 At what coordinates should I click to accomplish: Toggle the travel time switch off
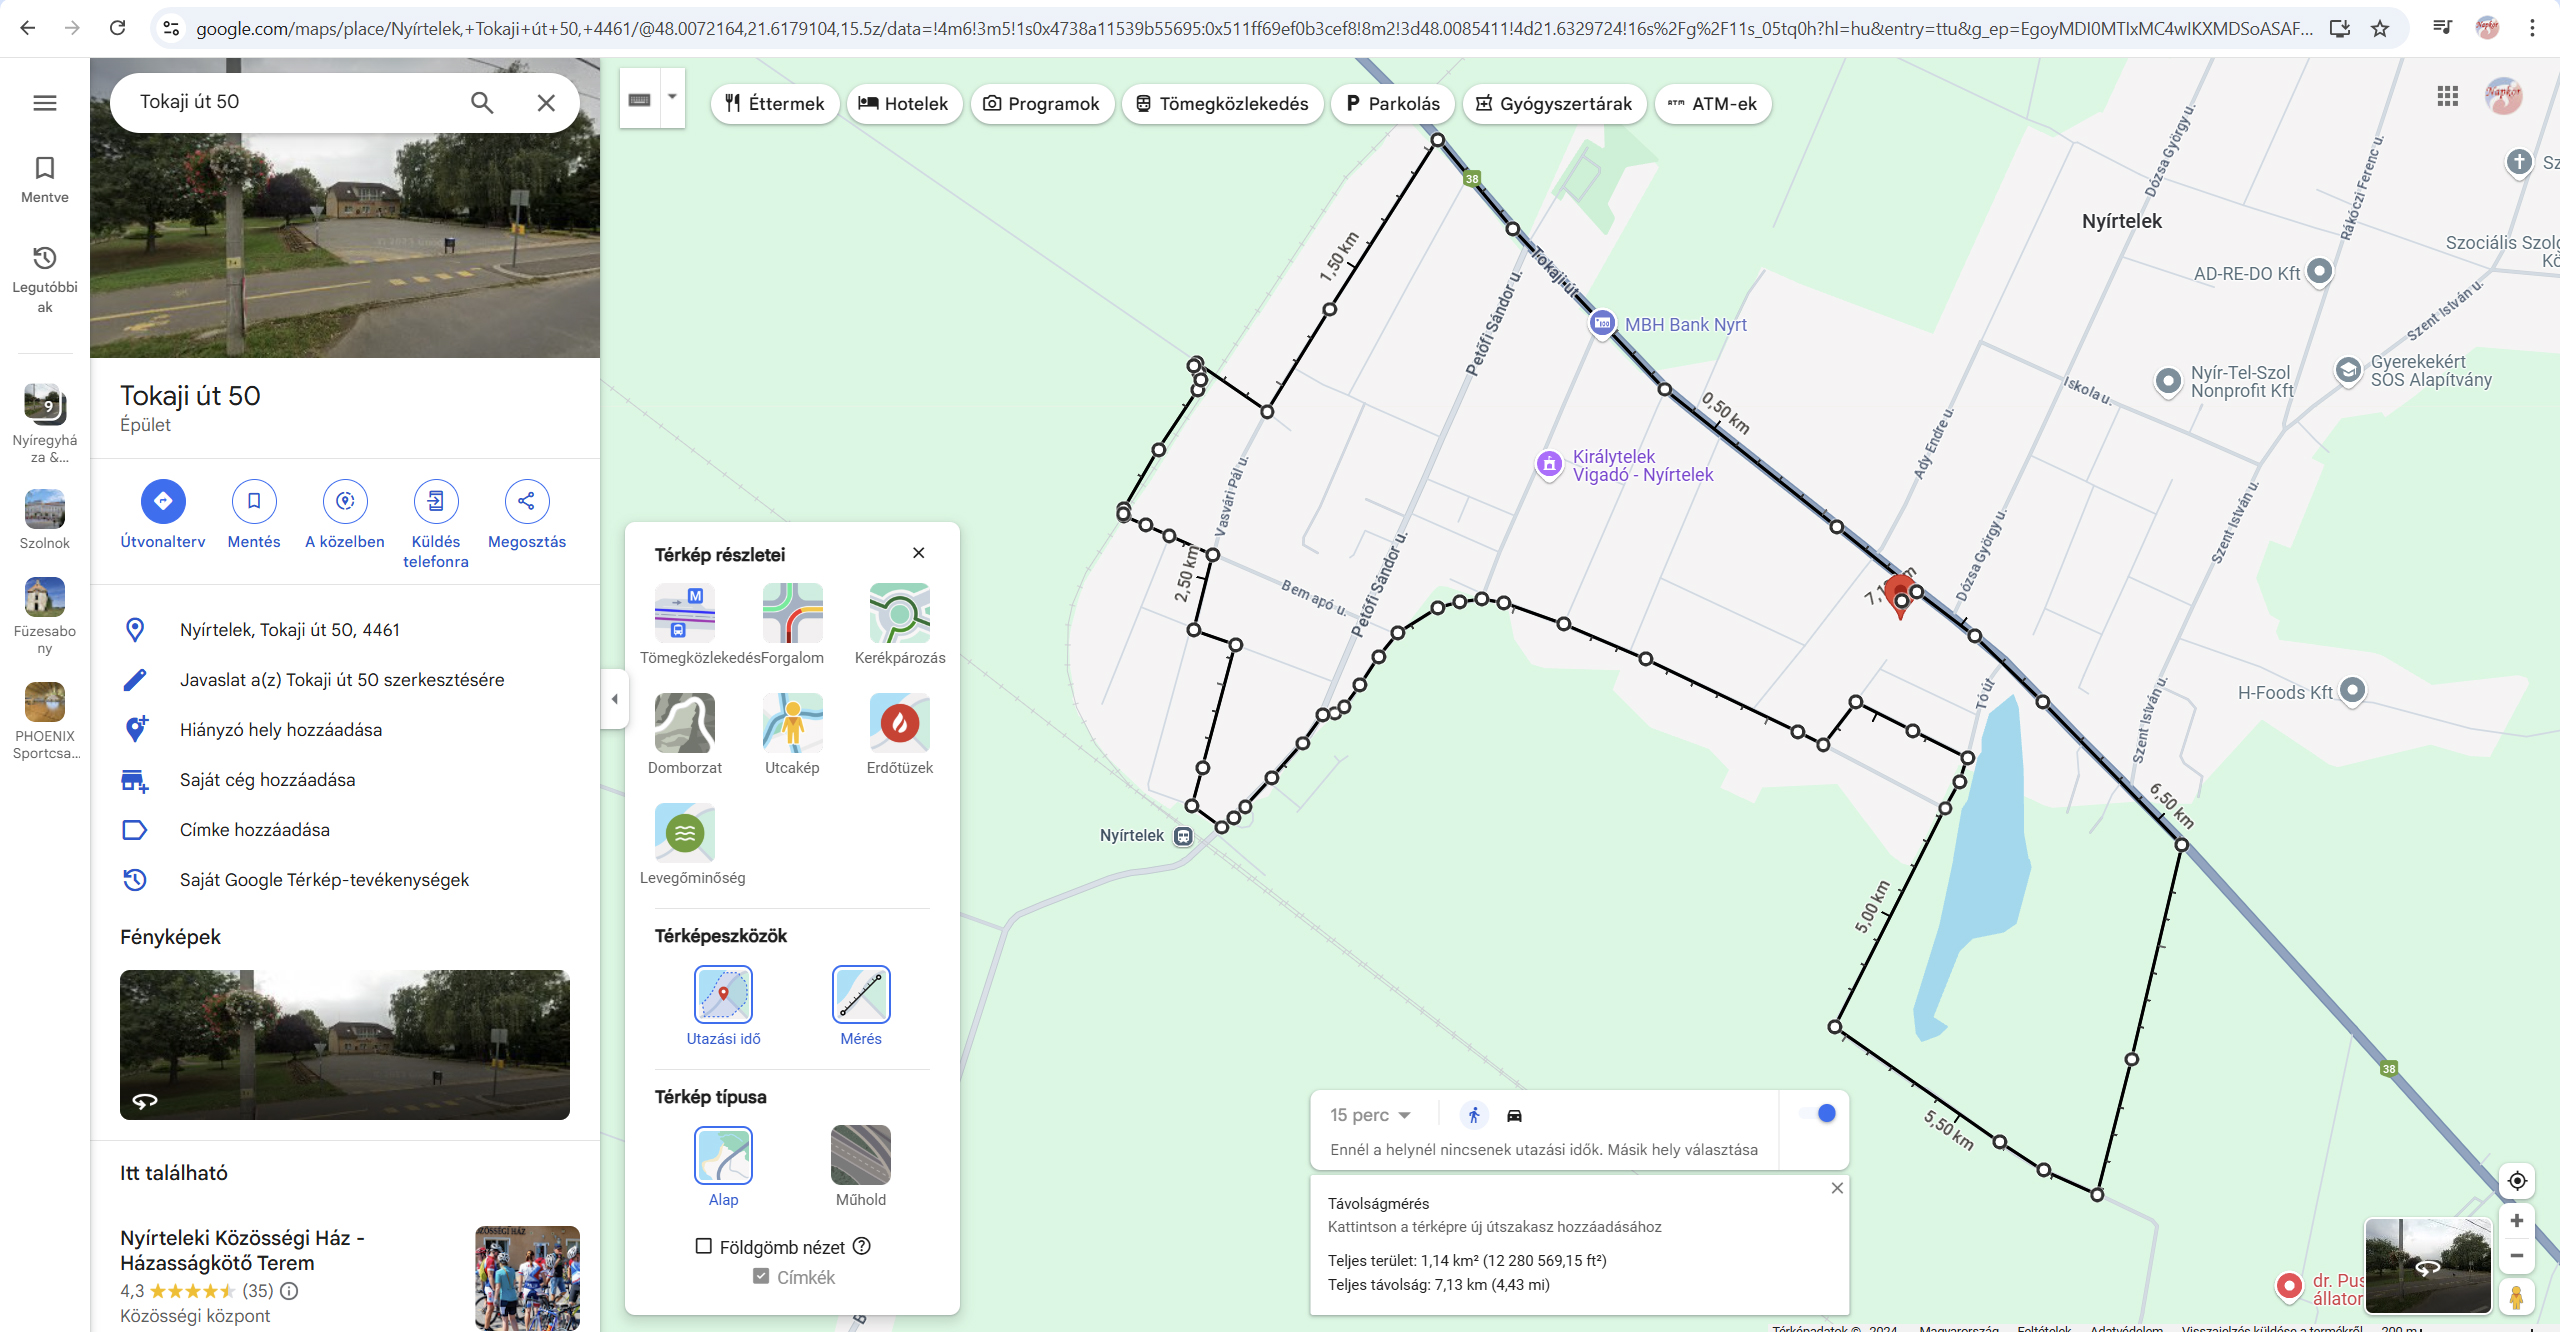[x=1817, y=1114]
